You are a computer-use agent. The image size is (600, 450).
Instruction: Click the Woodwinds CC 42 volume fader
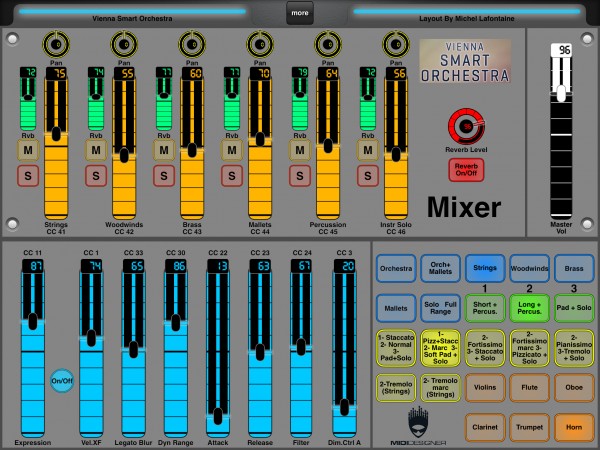tap(124, 143)
